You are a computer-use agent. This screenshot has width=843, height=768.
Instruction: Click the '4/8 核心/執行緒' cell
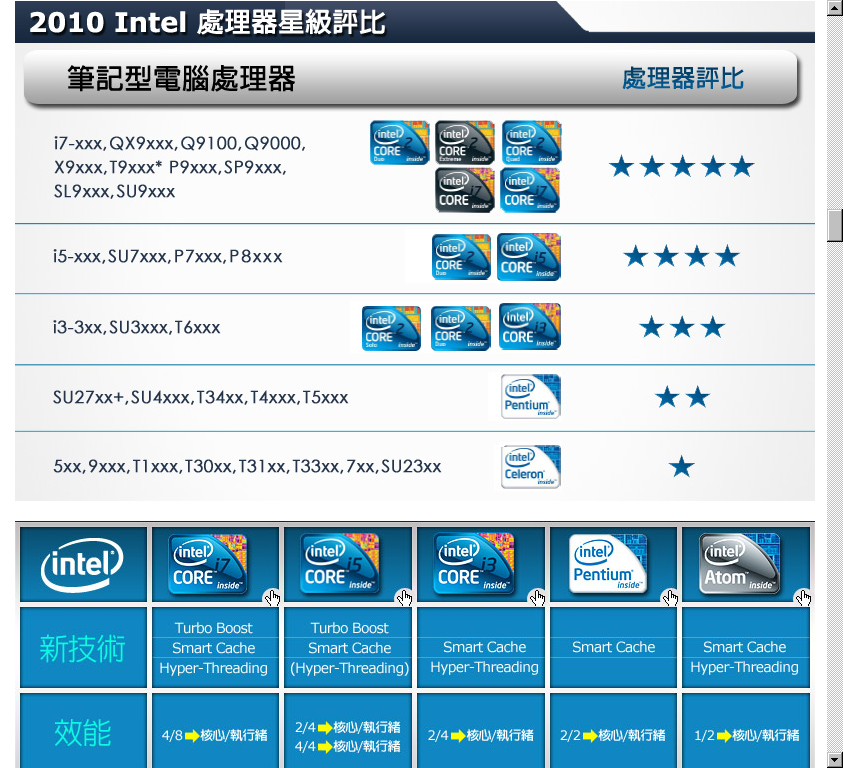coord(215,735)
